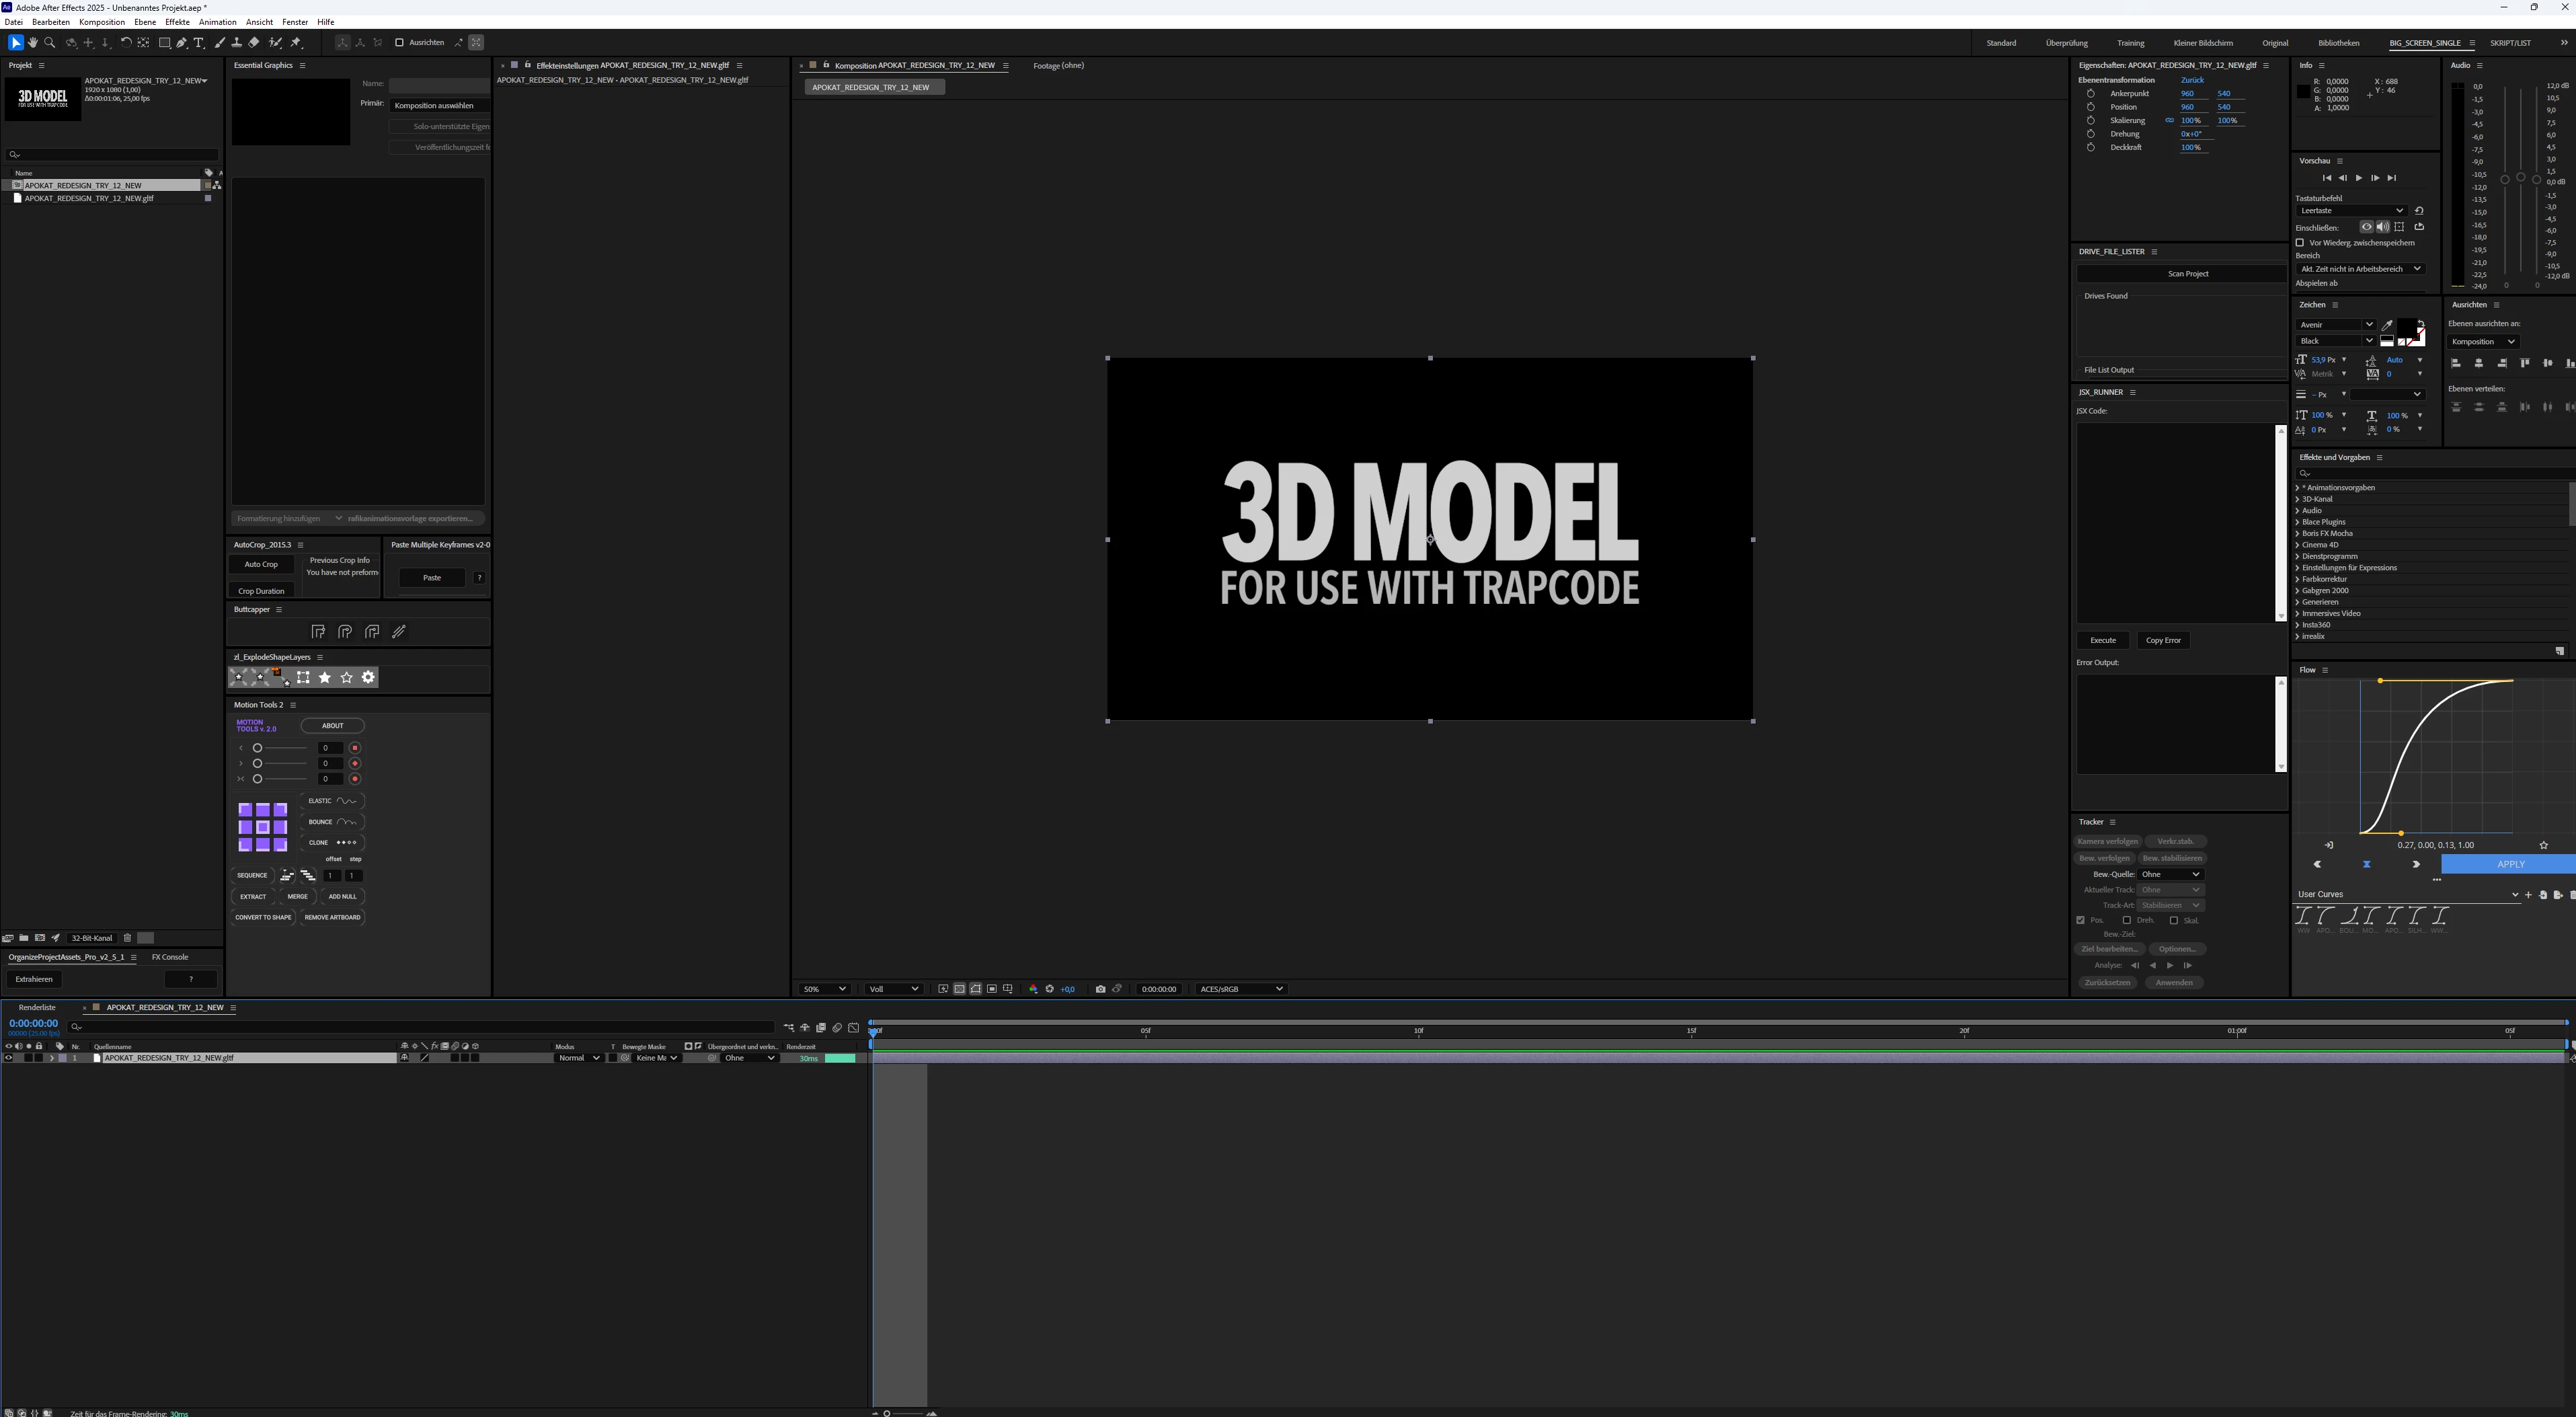
Task: Enable the Ausrichten snapping checkbox
Action: pos(399,43)
